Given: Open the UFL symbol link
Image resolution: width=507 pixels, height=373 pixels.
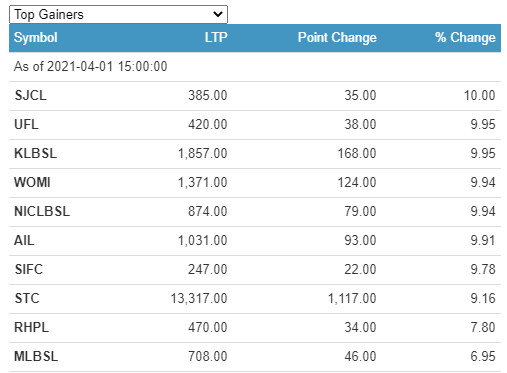Looking at the screenshot, I should (x=26, y=125).
